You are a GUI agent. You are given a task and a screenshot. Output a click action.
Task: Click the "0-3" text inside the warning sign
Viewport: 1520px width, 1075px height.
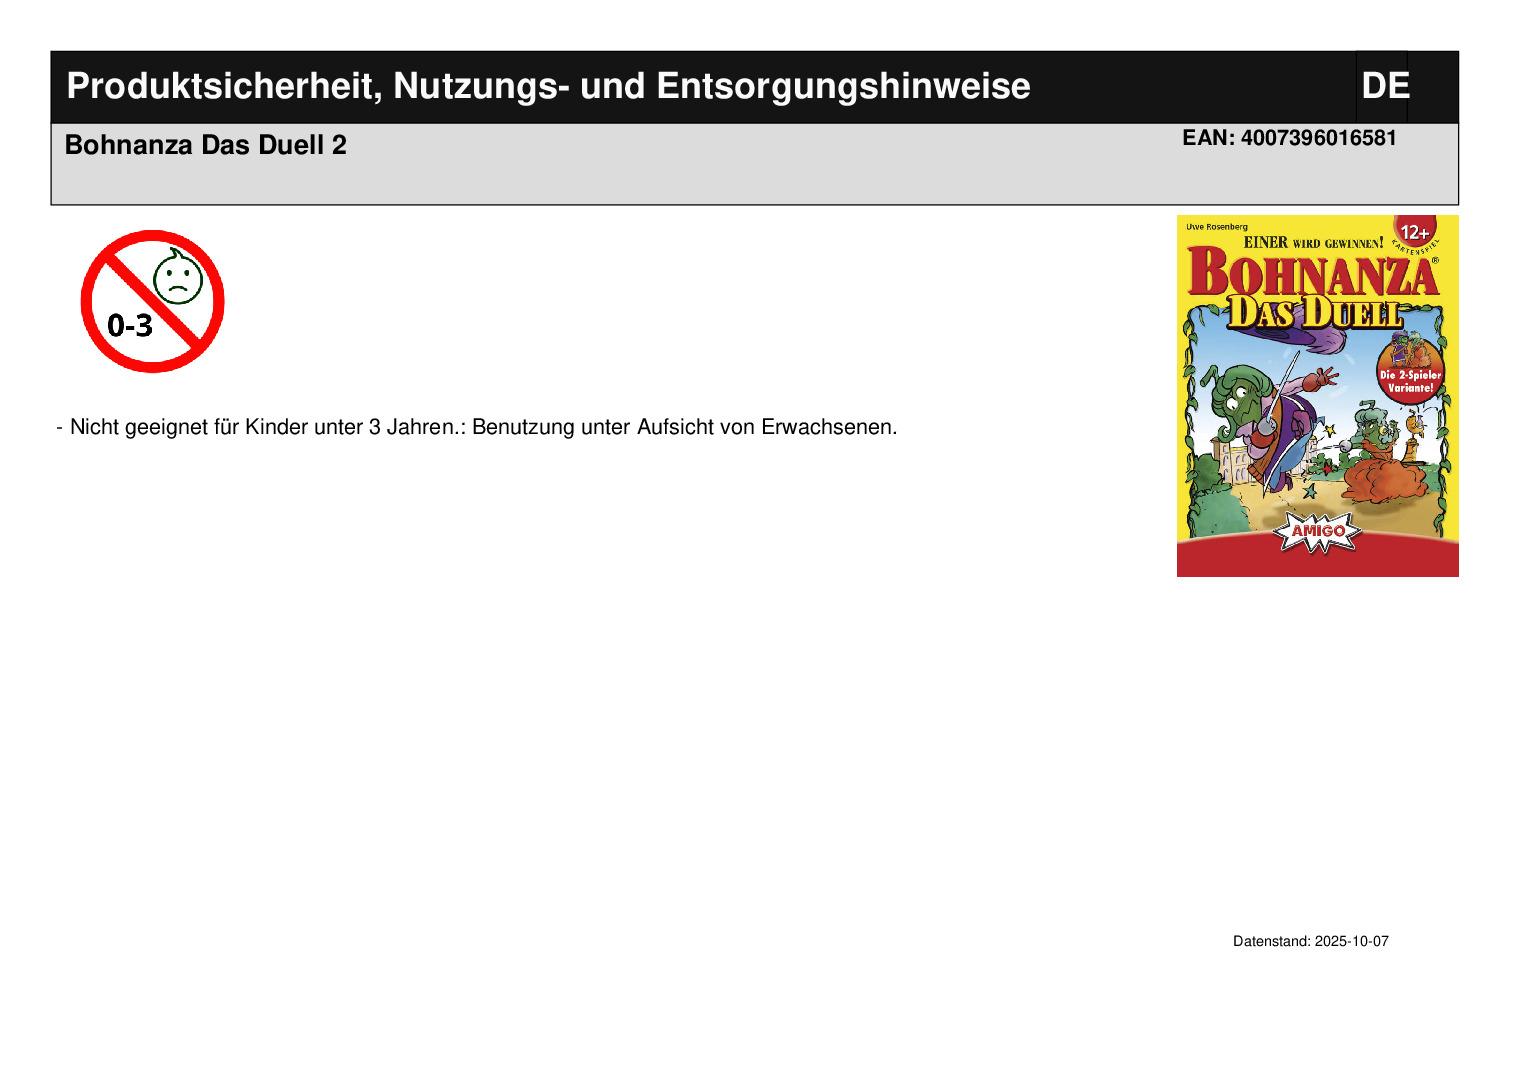(x=130, y=325)
